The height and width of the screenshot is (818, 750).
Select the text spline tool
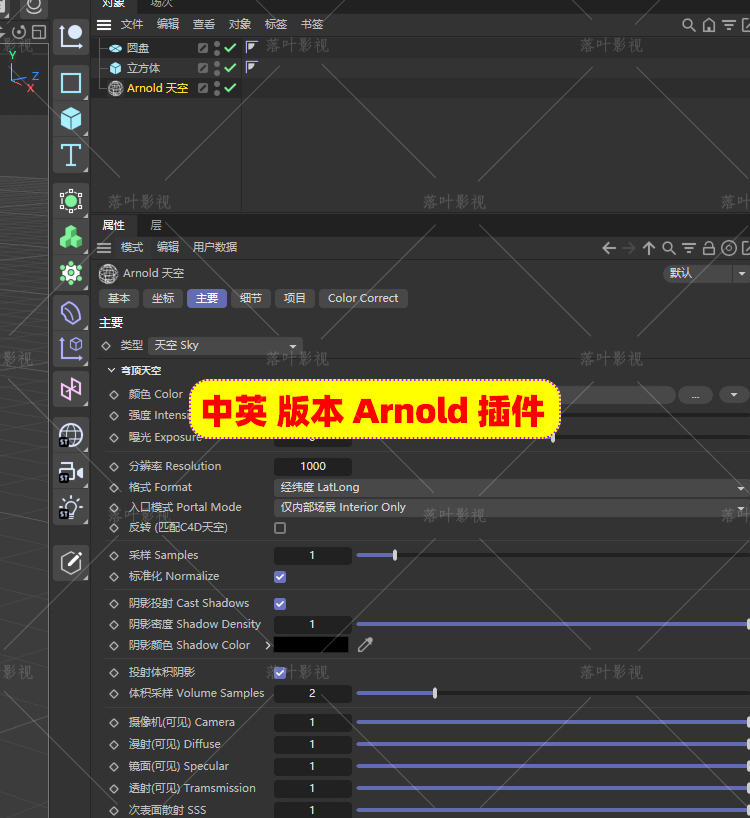point(71,155)
